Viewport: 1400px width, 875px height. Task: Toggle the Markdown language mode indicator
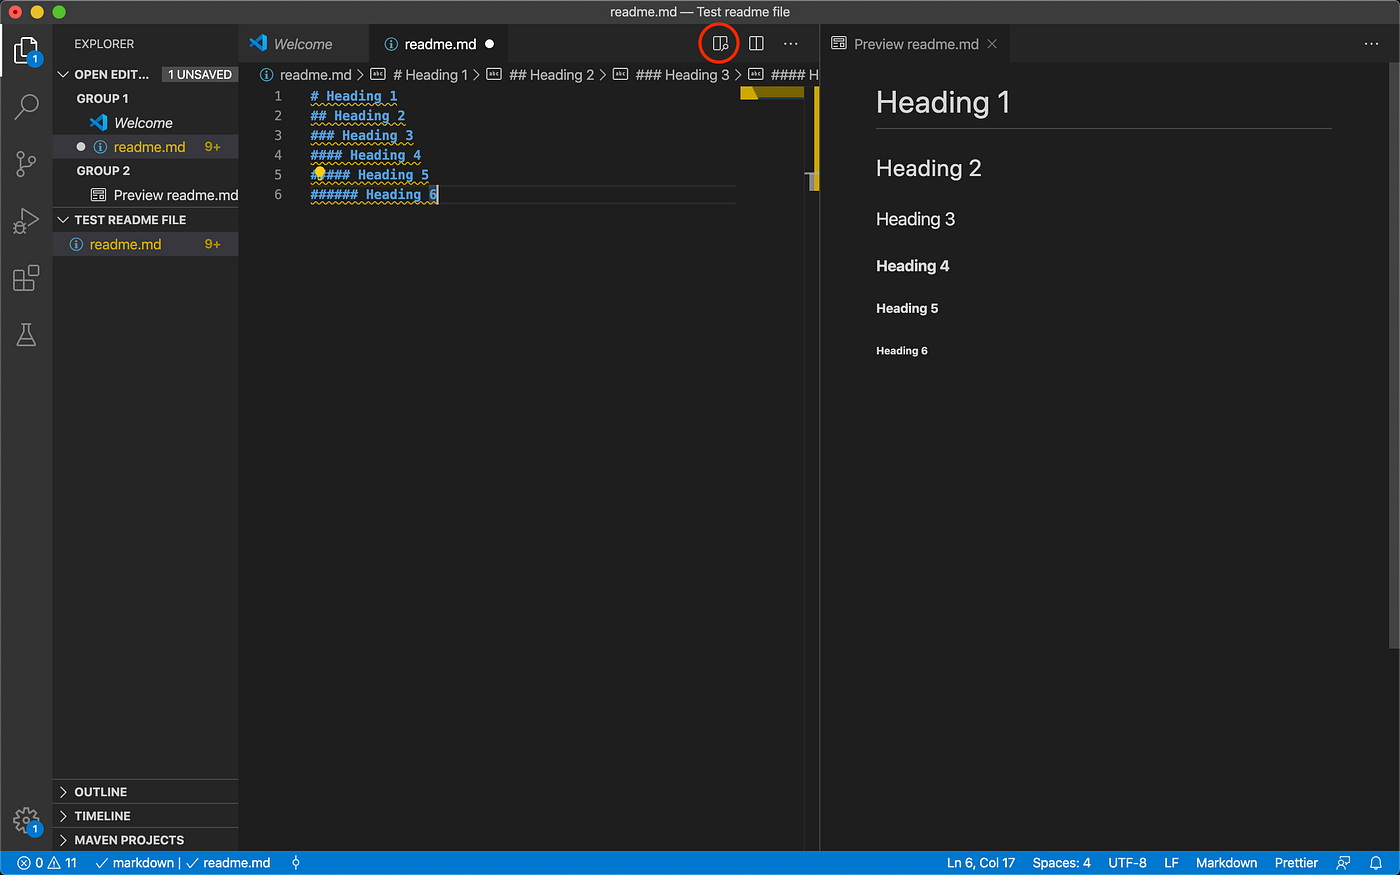click(1226, 862)
